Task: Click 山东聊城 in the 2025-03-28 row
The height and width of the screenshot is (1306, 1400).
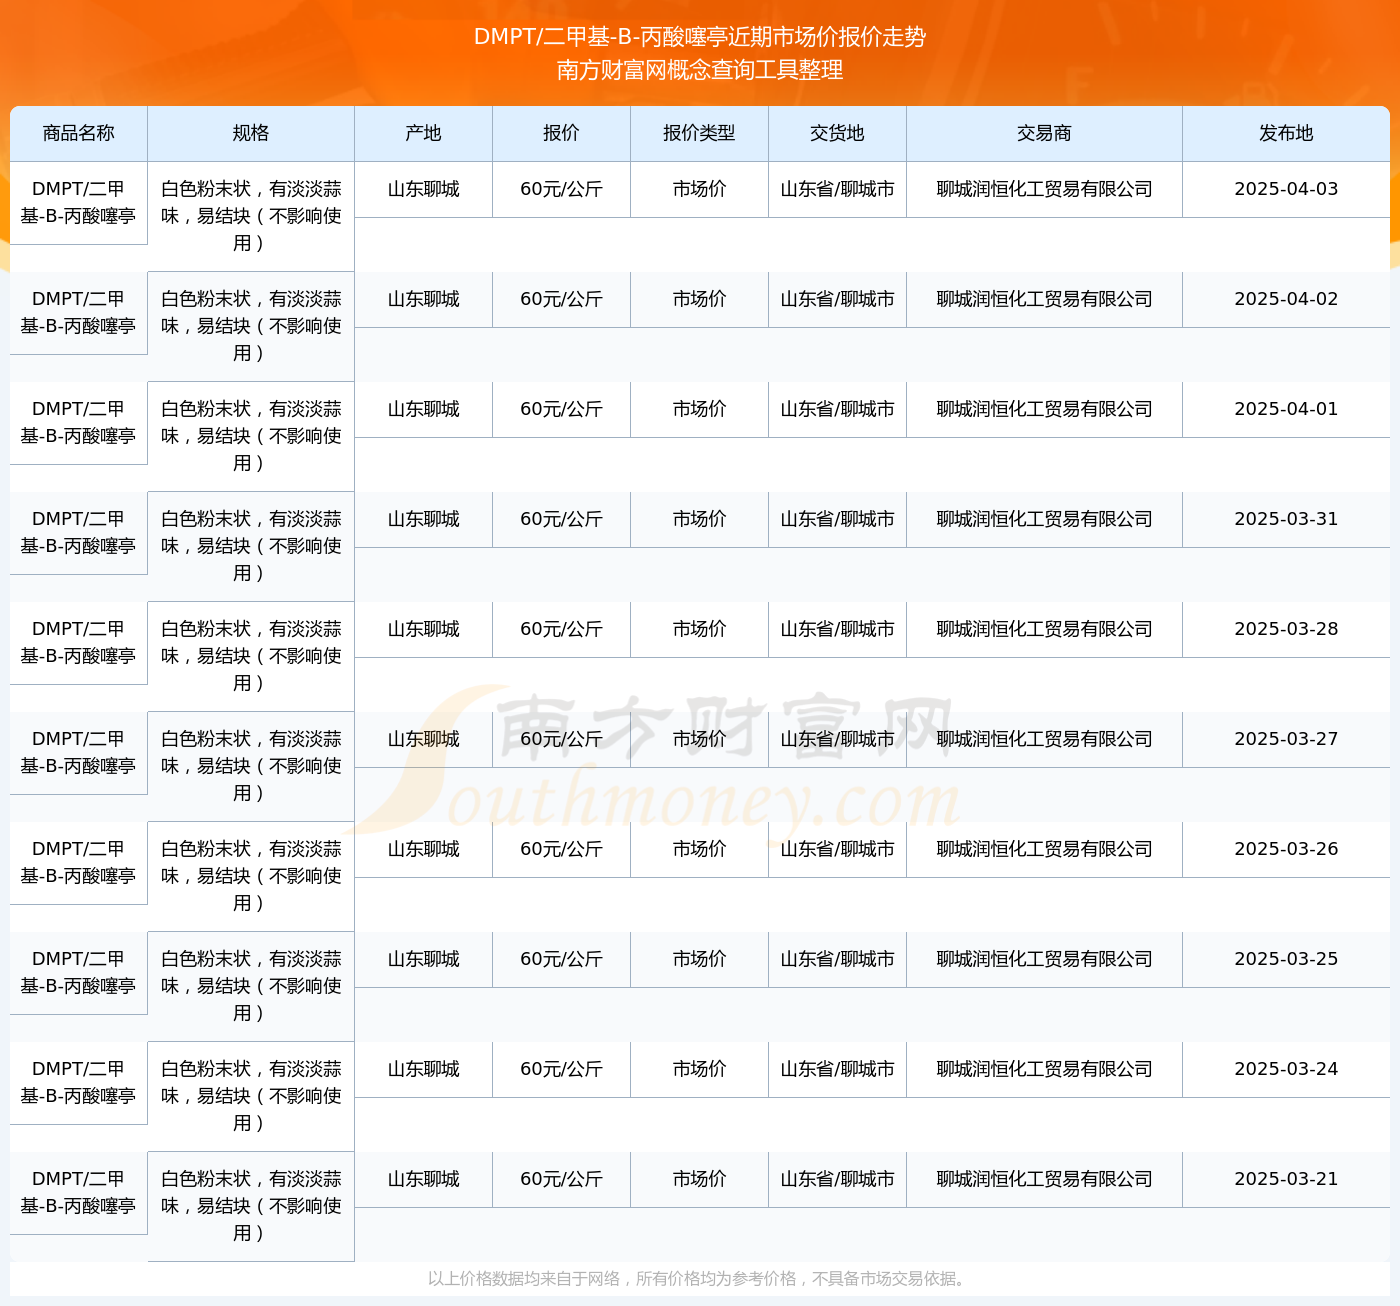Action: (423, 629)
